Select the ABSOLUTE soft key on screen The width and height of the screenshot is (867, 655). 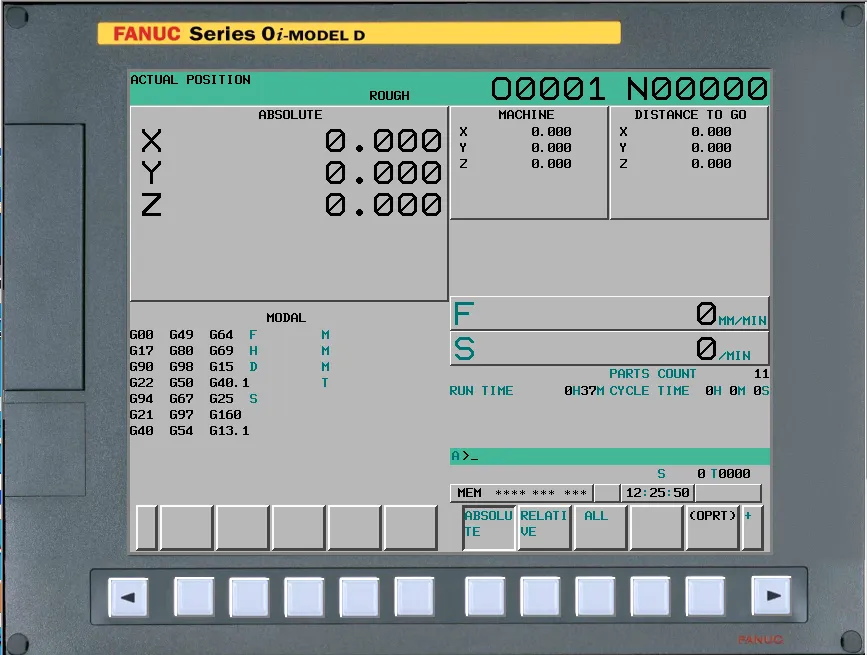coord(489,528)
